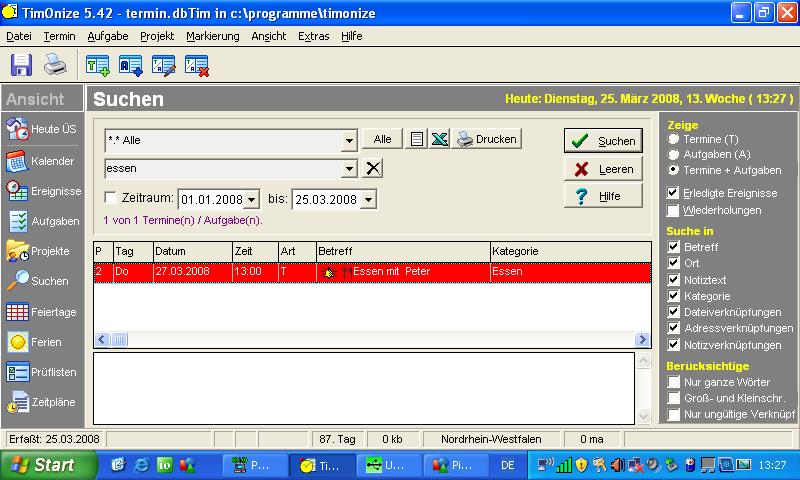This screenshot has width=800, height=480.
Task: Open the Projekte sidebar view
Action: pyautogui.click(x=40, y=251)
